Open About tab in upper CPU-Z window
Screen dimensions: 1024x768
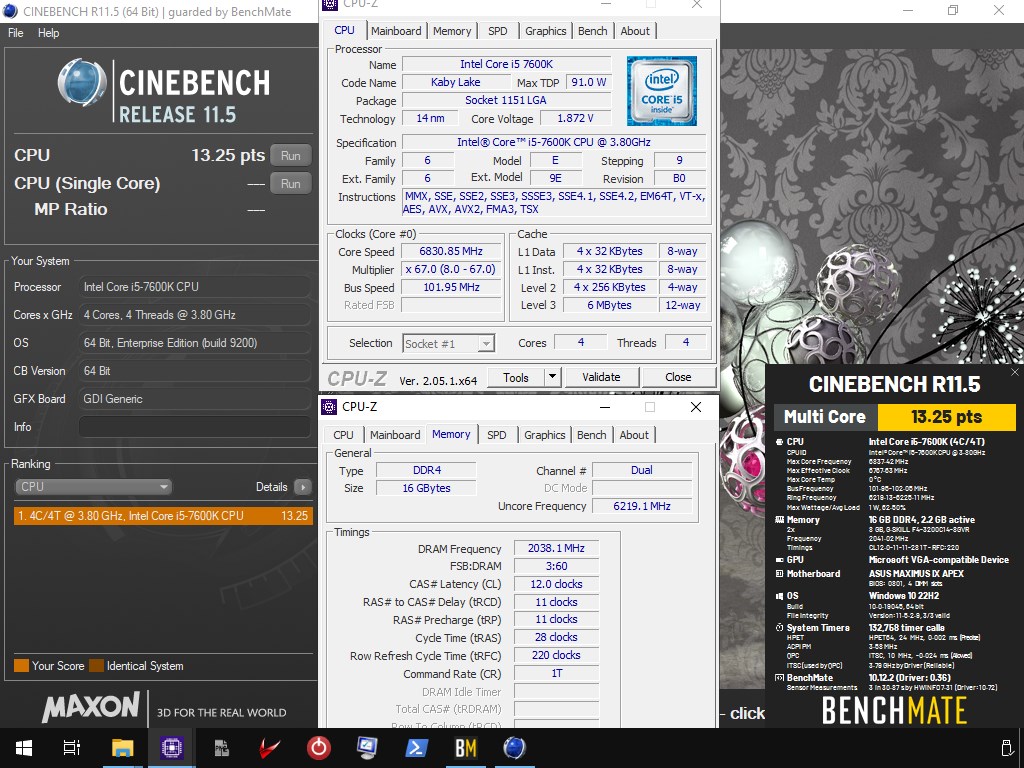635,31
